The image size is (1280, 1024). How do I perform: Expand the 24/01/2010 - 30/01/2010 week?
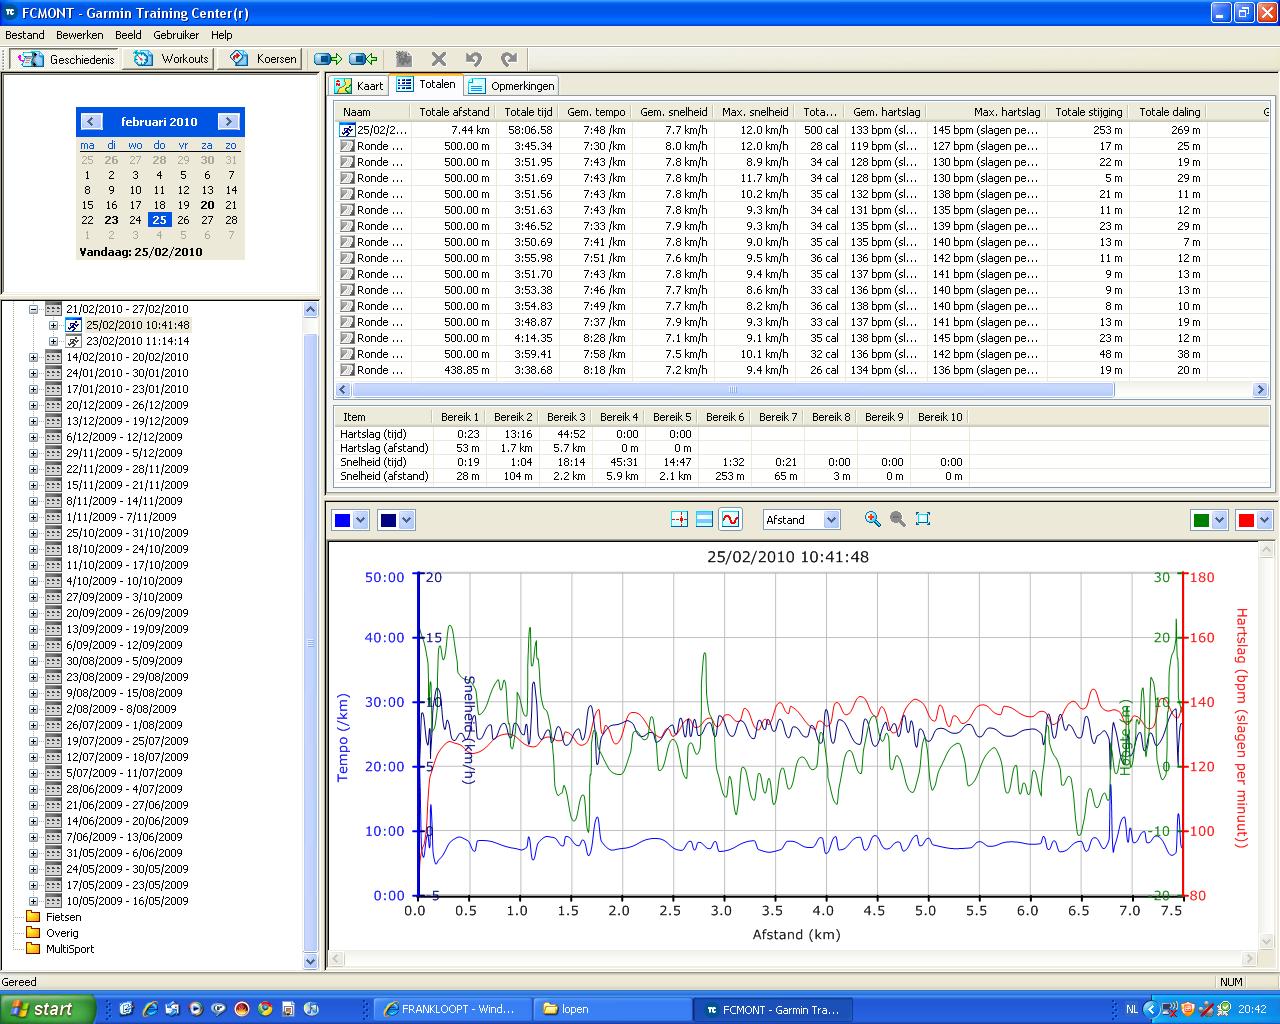coord(33,373)
